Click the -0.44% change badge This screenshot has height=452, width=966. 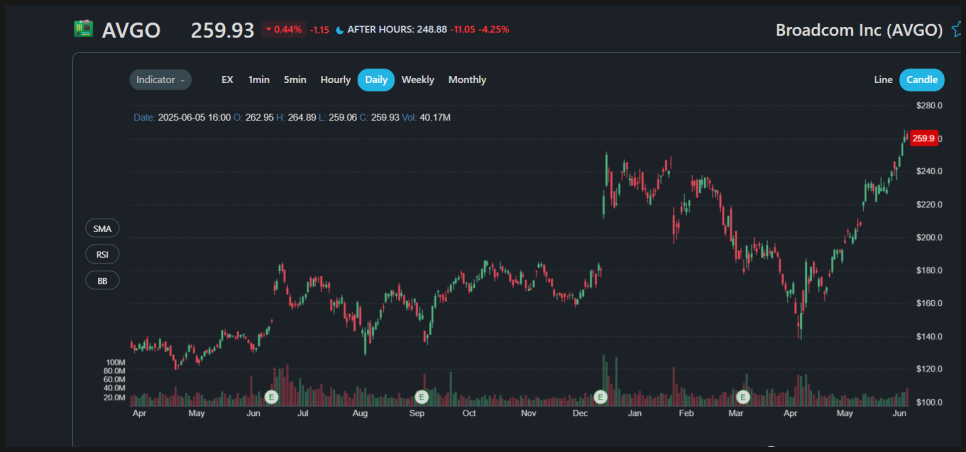coord(283,30)
